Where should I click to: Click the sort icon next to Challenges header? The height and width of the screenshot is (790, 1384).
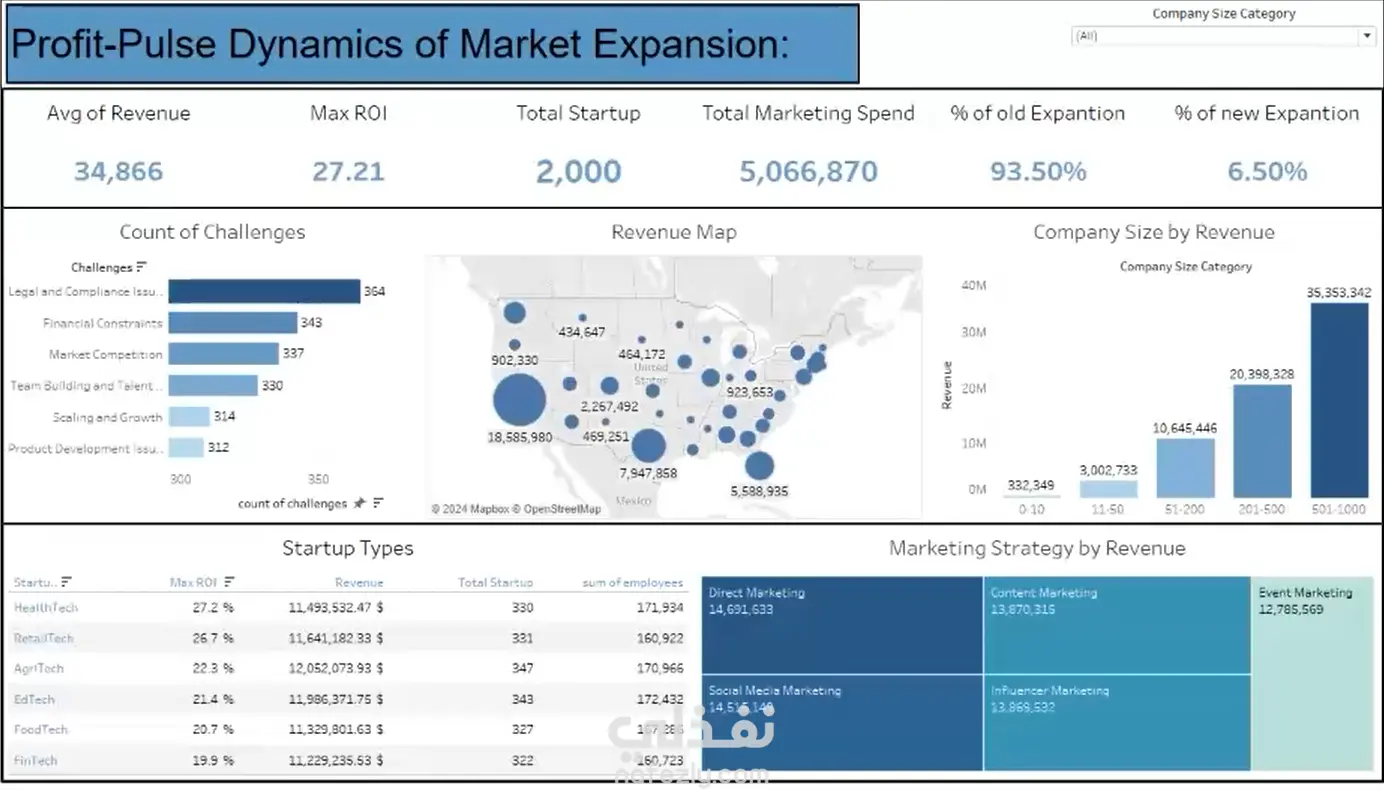click(x=141, y=267)
